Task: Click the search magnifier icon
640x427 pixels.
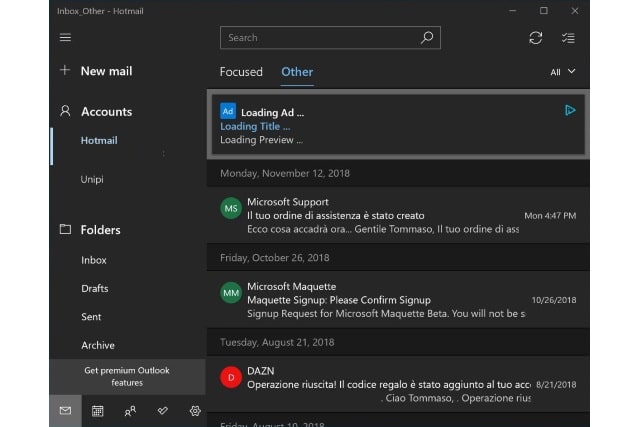Action: pyautogui.click(x=427, y=38)
